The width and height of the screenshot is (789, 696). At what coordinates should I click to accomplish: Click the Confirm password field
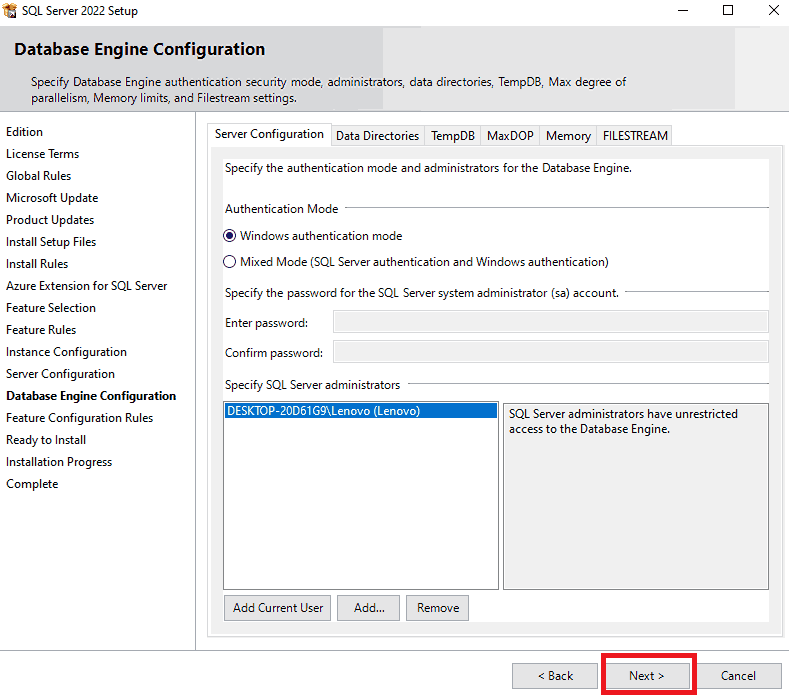click(x=550, y=352)
